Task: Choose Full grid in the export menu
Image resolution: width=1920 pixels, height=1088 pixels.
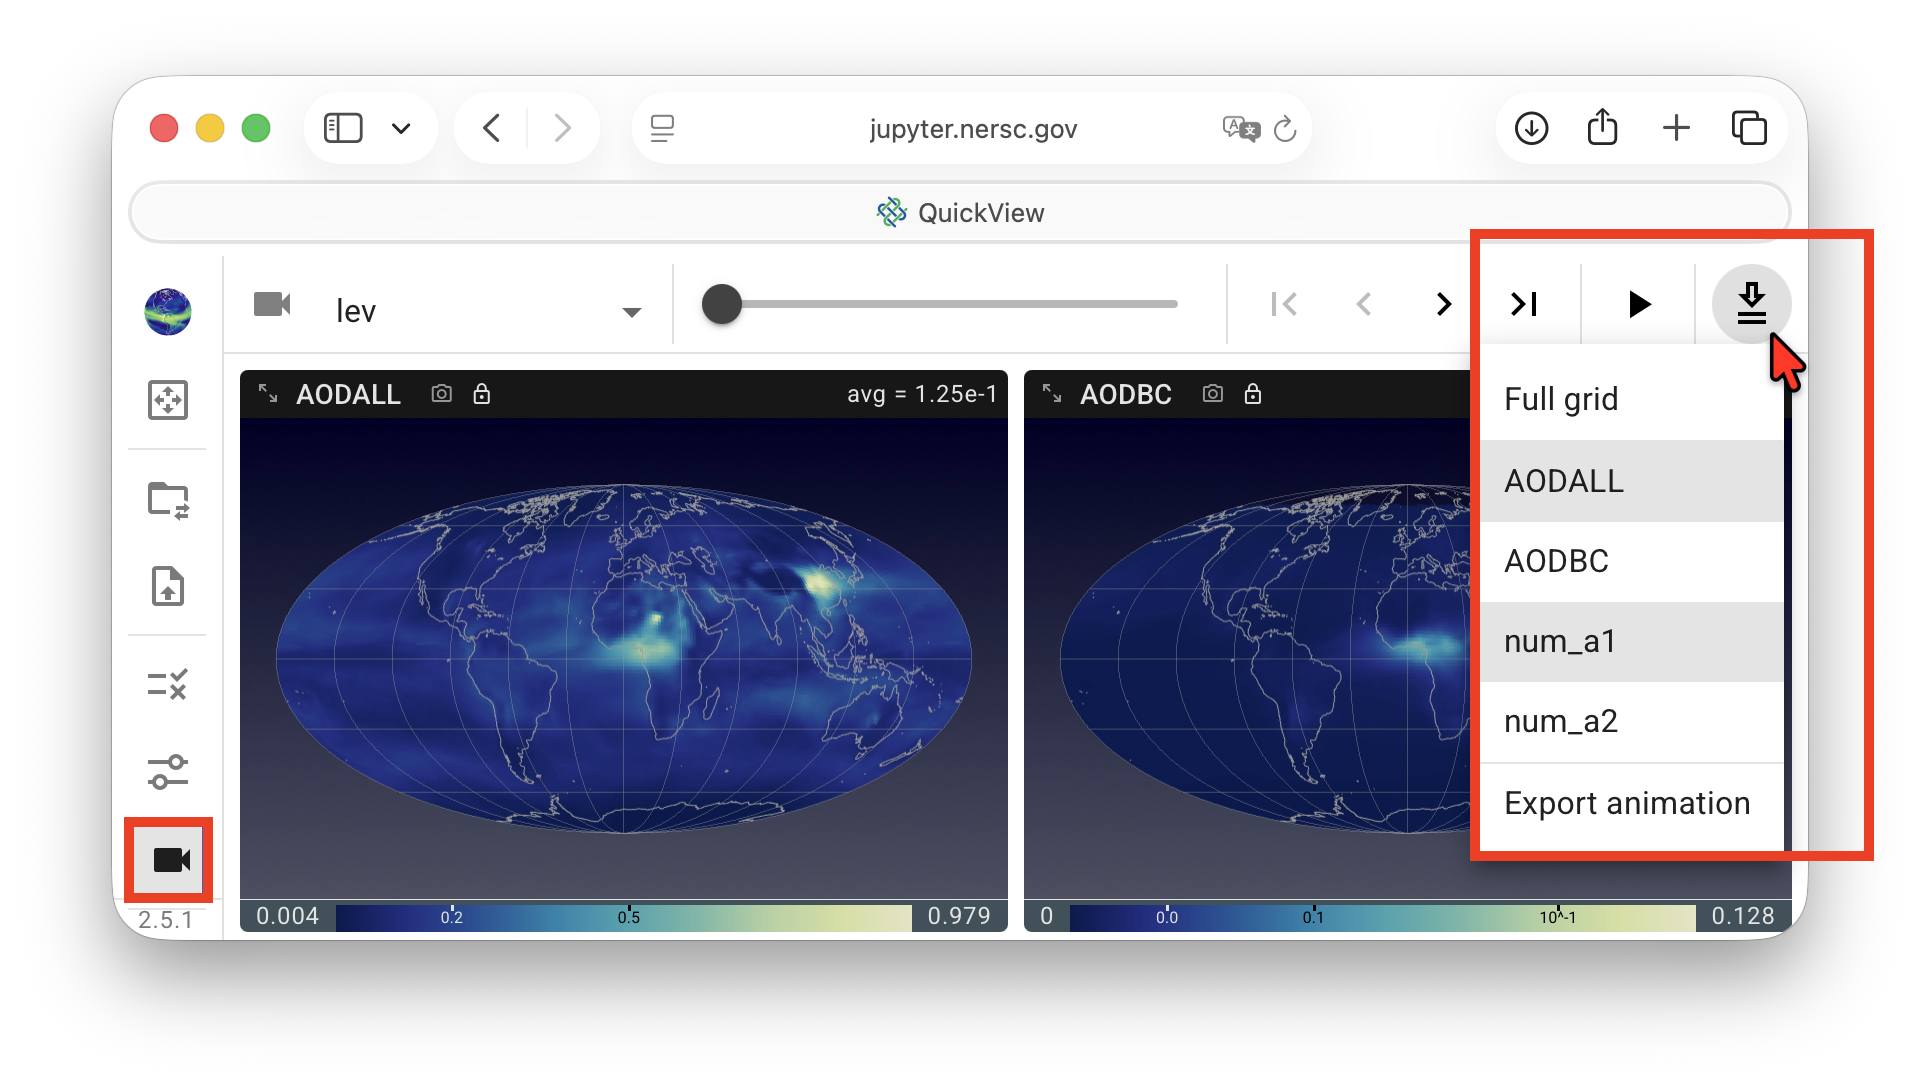Action: pyautogui.click(x=1561, y=399)
